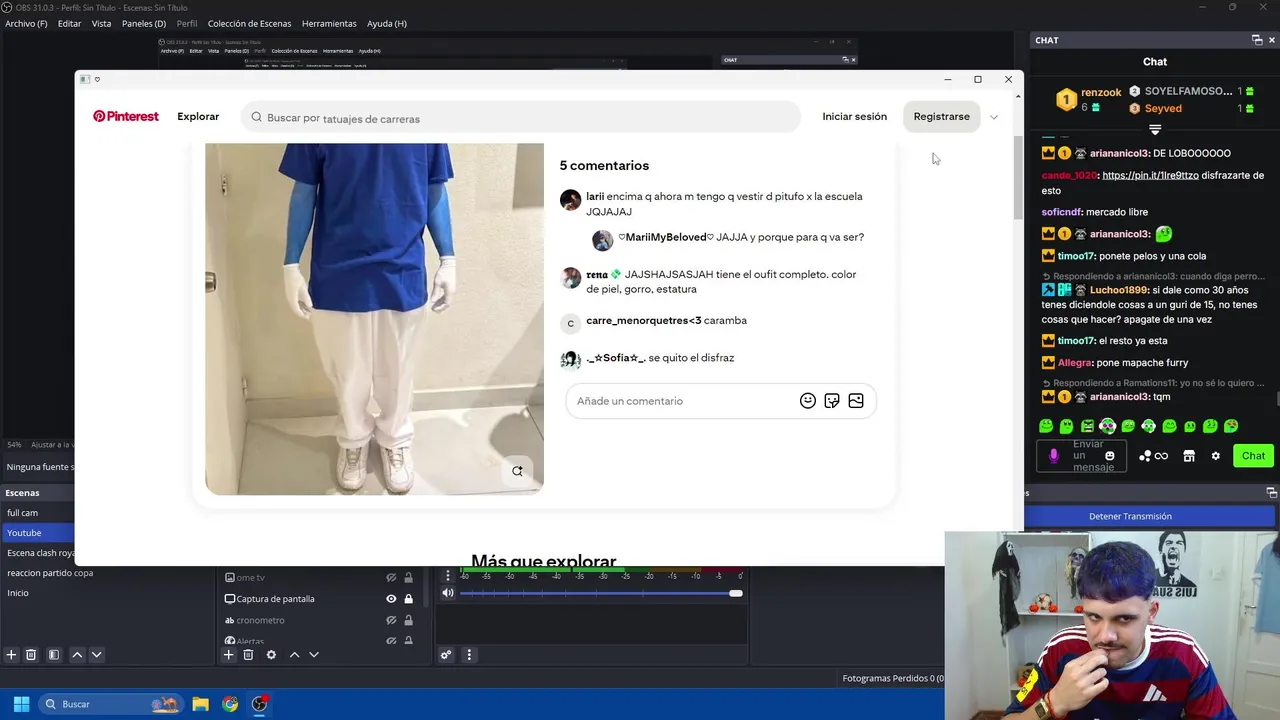Viewport: 1280px width, 720px height.
Task: Remove the selected source in OBS
Action: (x=248, y=655)
